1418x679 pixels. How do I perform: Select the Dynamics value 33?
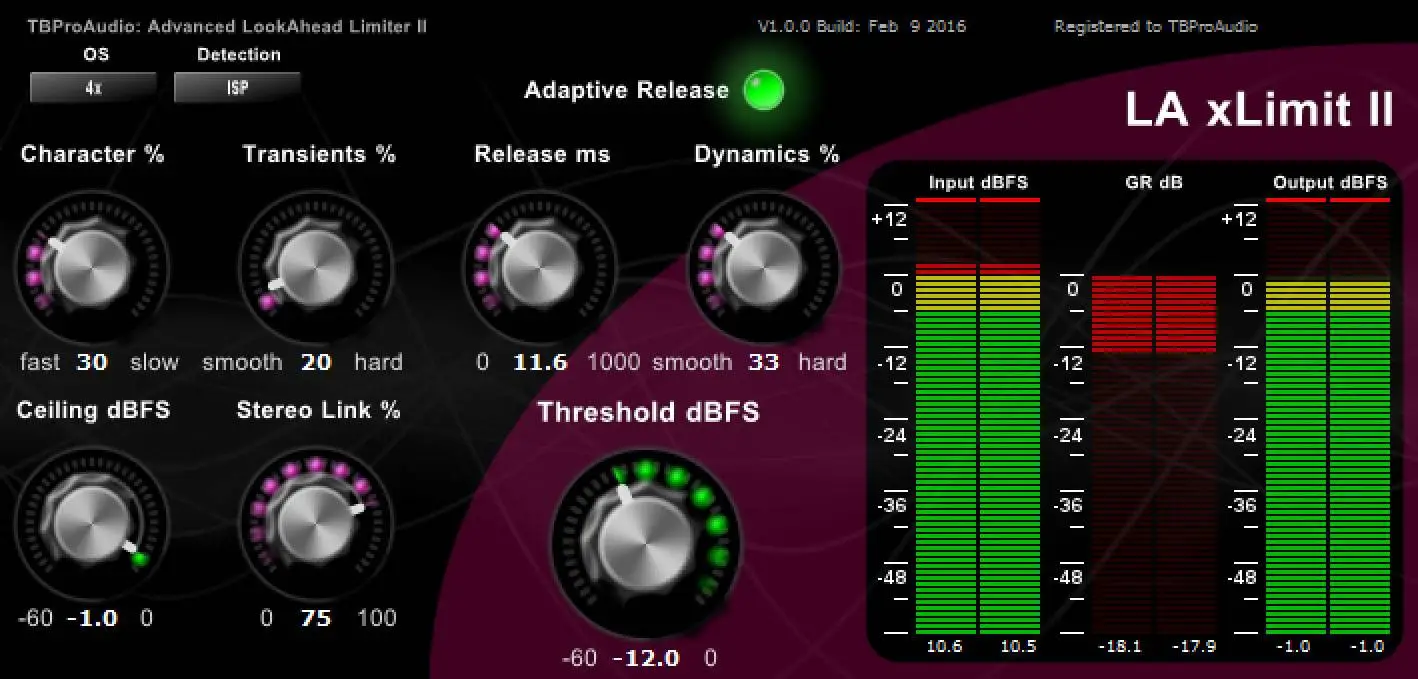[764, 362]
